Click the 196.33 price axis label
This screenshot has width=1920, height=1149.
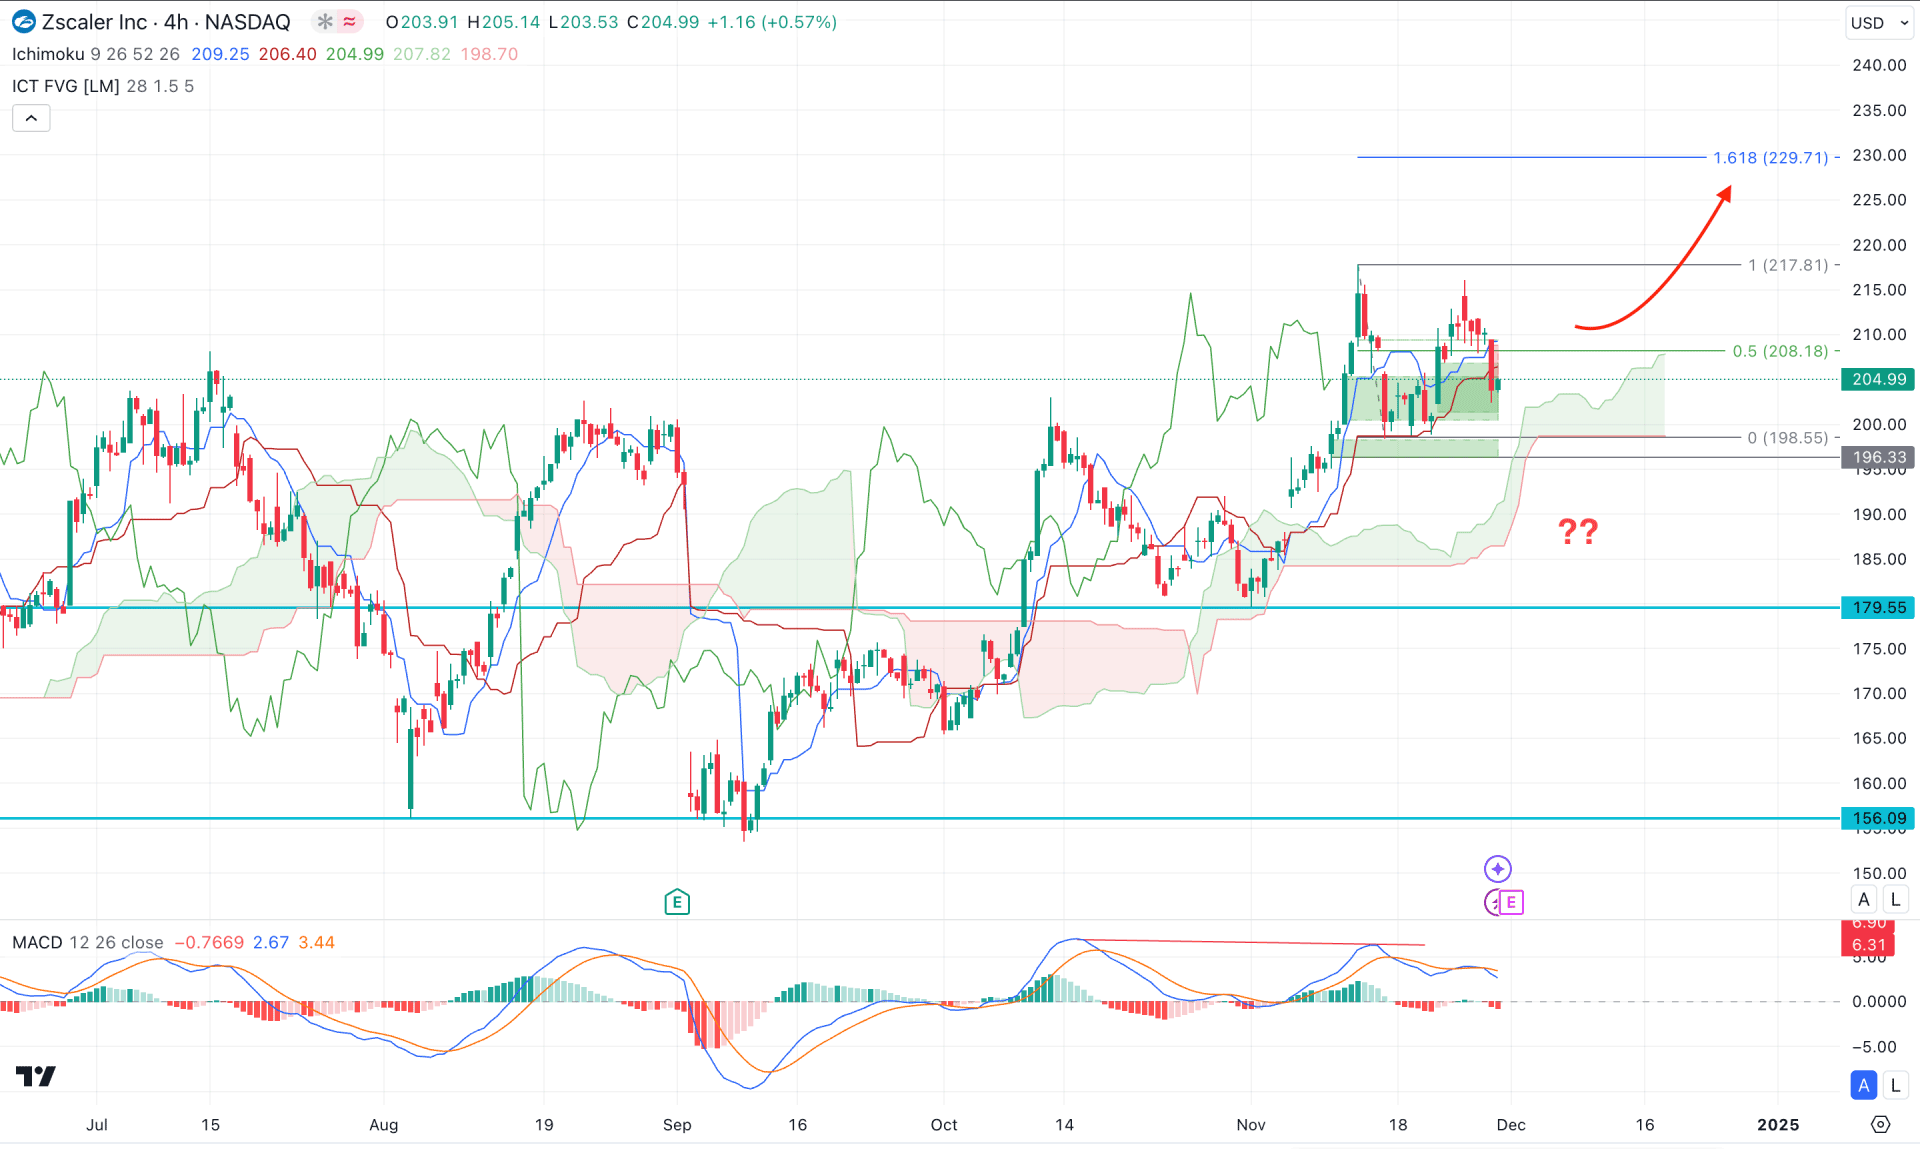(1878, 457)
